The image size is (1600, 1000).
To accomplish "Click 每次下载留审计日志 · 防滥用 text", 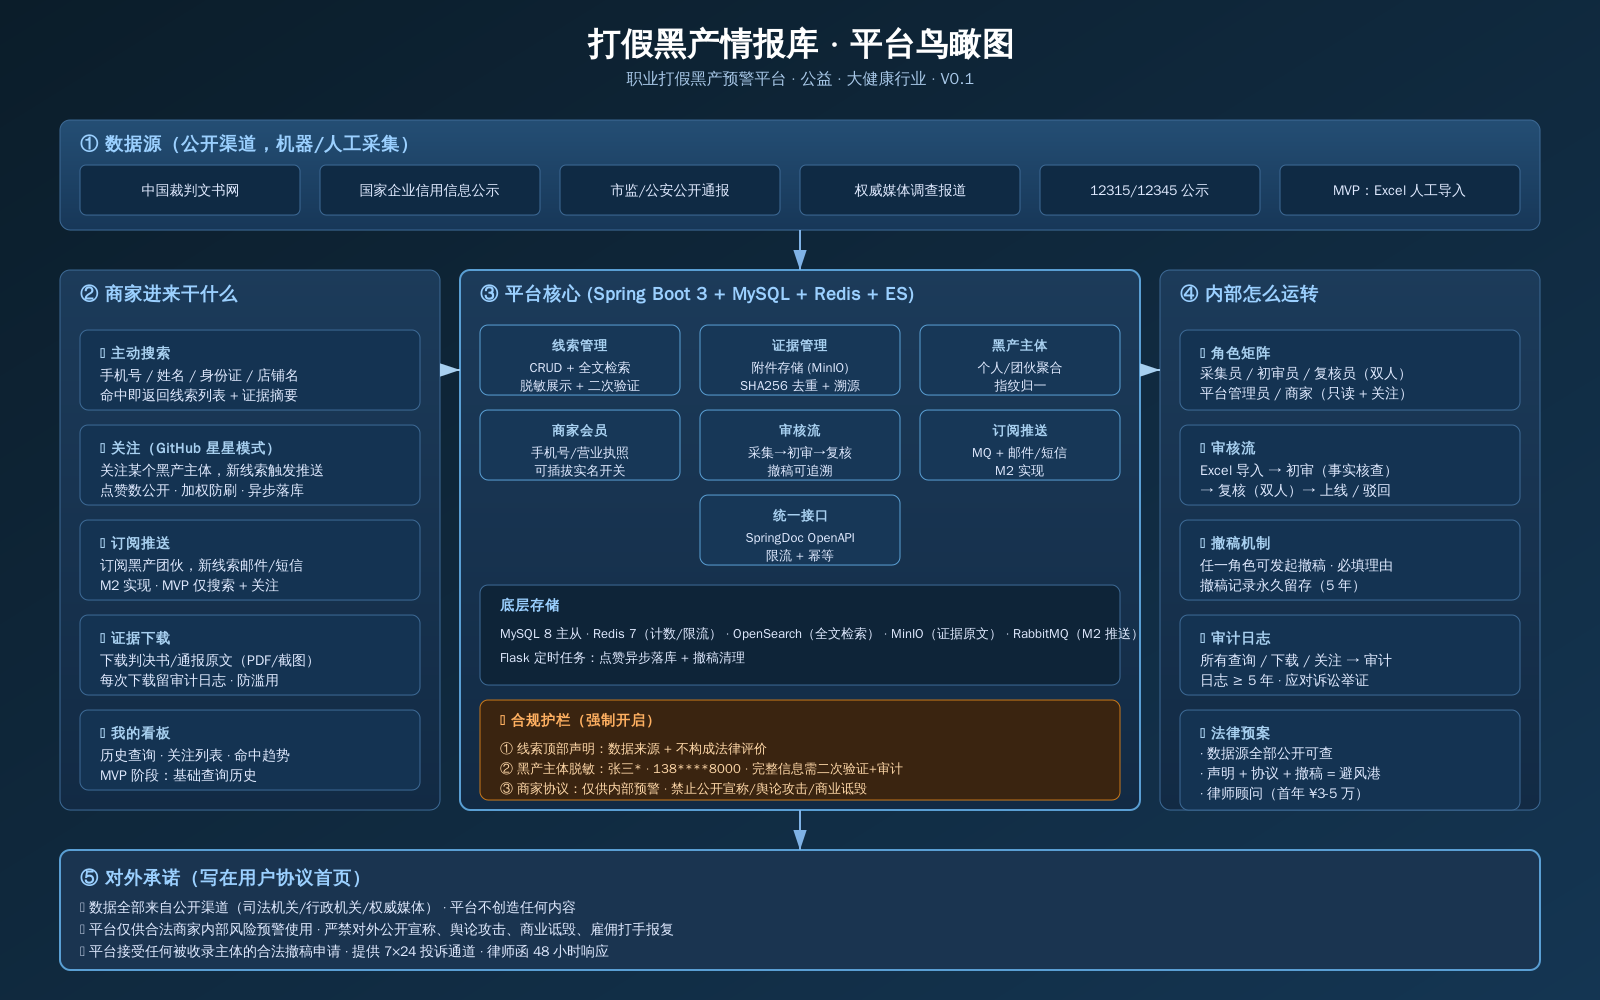I will (x=189, y=681).
